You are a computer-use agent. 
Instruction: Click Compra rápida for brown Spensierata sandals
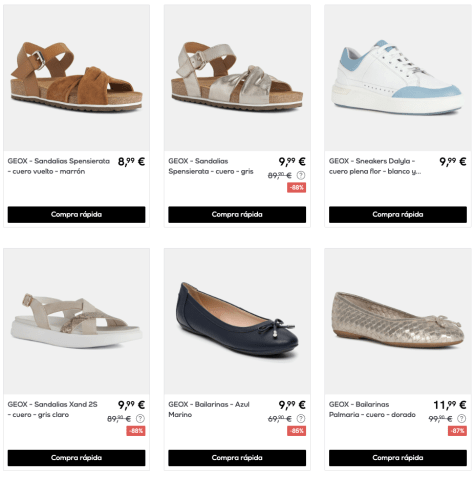coord(76,214)
